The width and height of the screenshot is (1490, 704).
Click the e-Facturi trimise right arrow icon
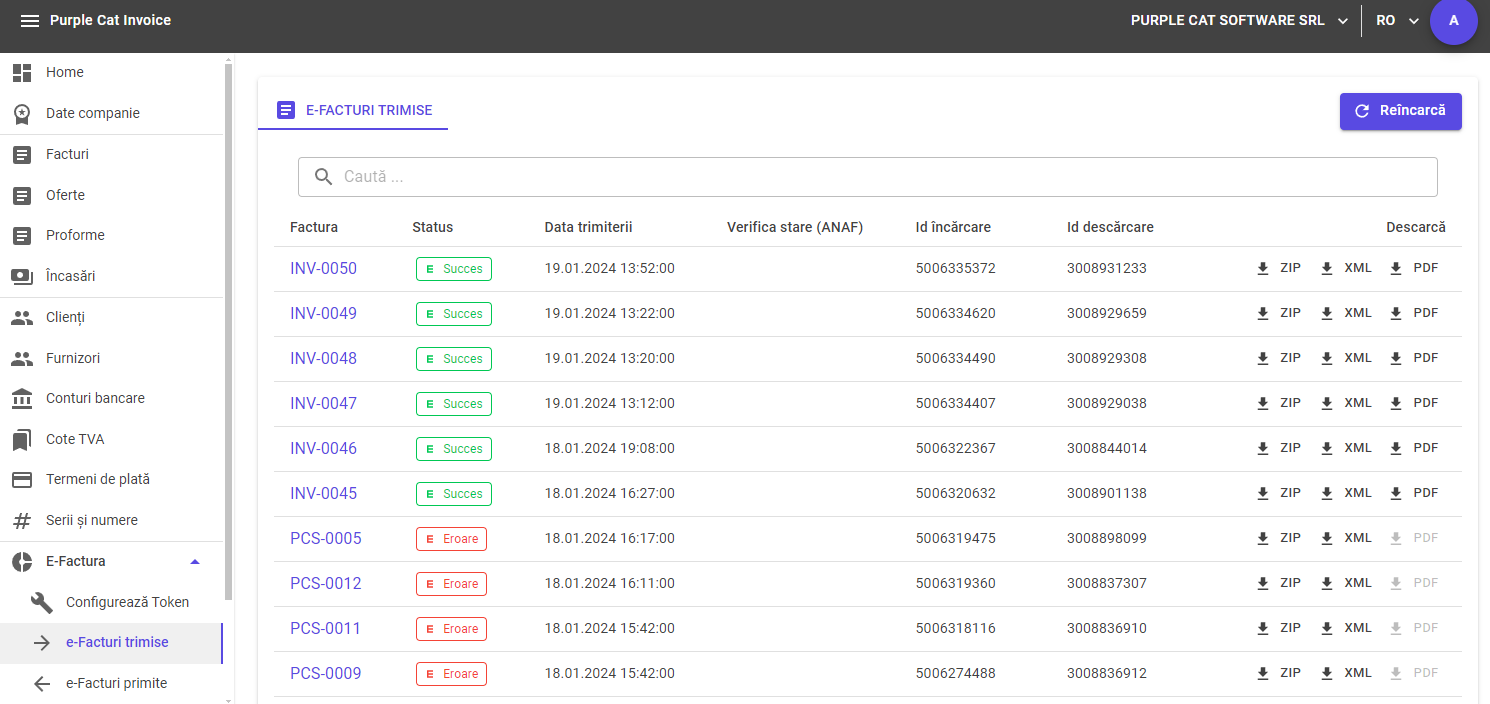(42, 643)
